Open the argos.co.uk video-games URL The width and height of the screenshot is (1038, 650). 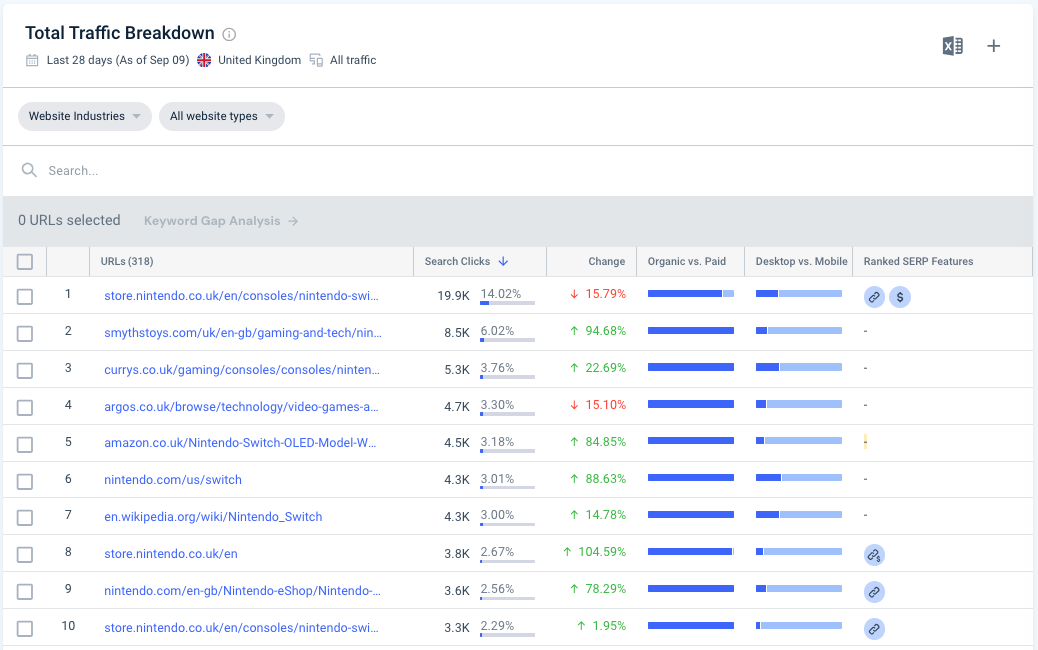coord(241,407)
